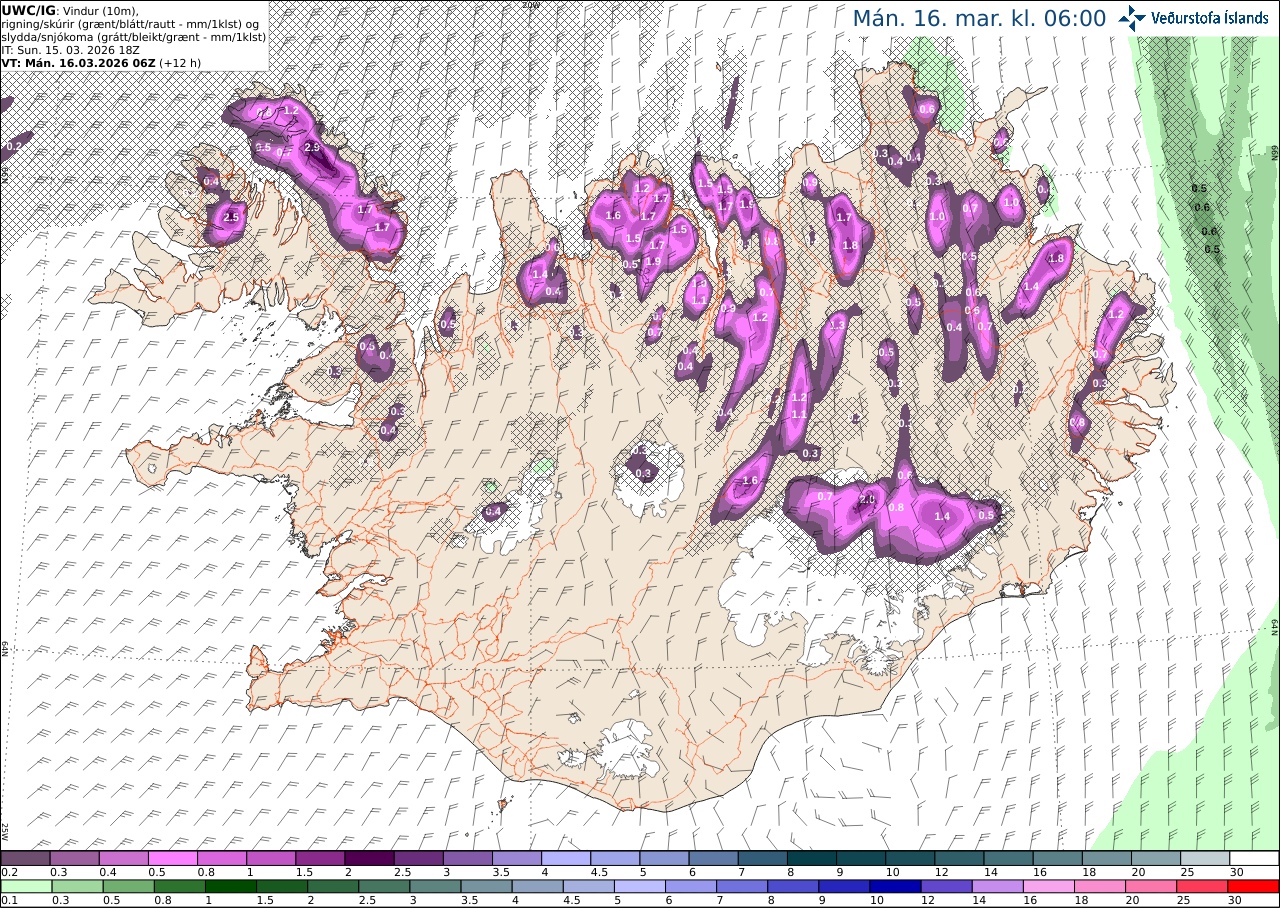Select lower legend swatch between 25 and 30
Image resolution: width=1280 pixels, height=908 pixels.
pos(1202,886)
